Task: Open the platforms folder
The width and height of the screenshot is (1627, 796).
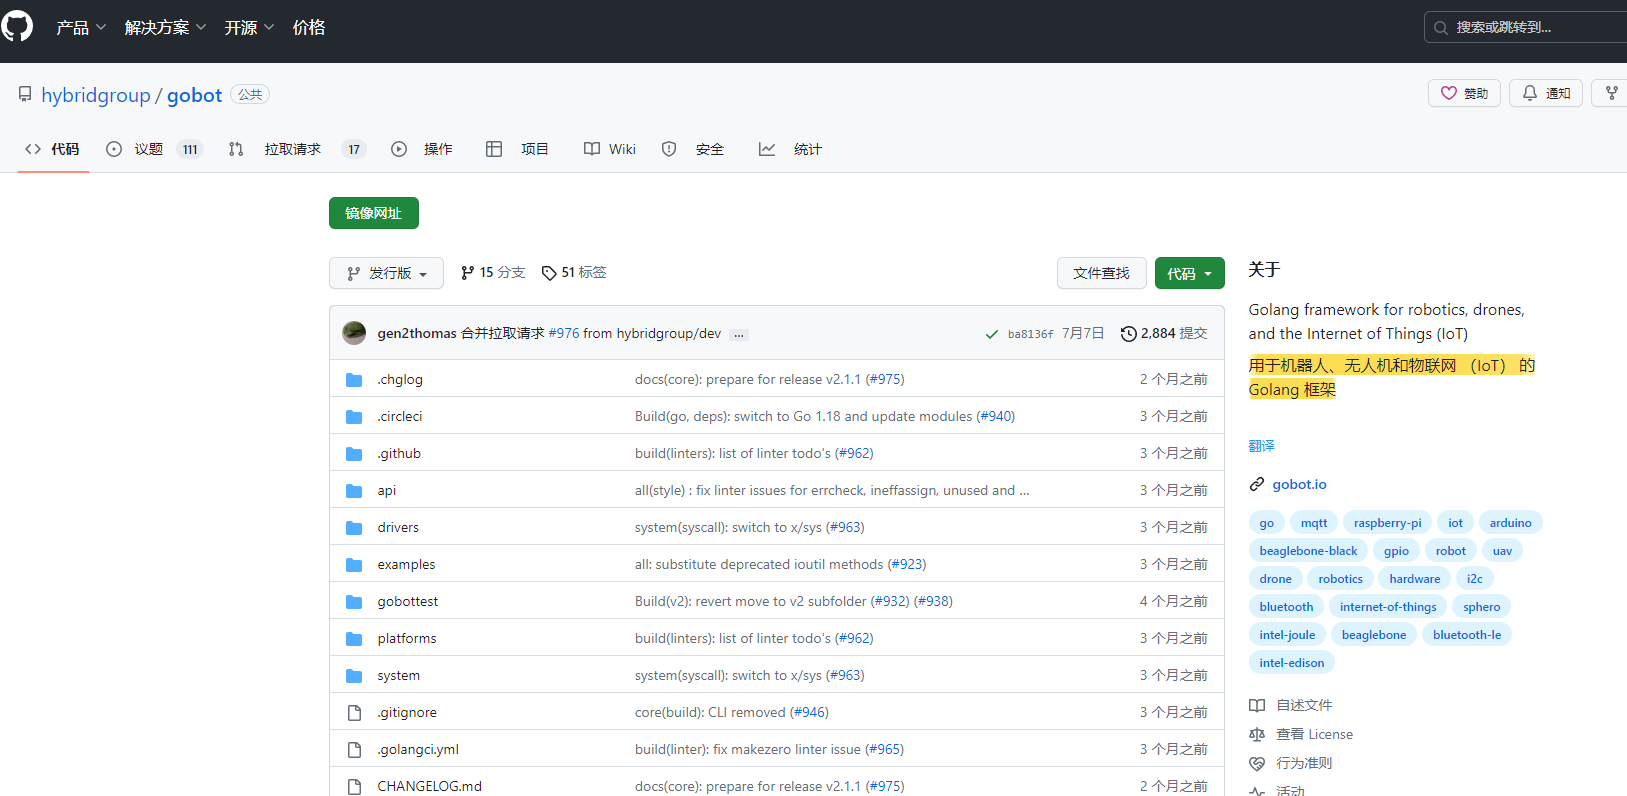Action: pyautogui.click(x=407, y=638)
